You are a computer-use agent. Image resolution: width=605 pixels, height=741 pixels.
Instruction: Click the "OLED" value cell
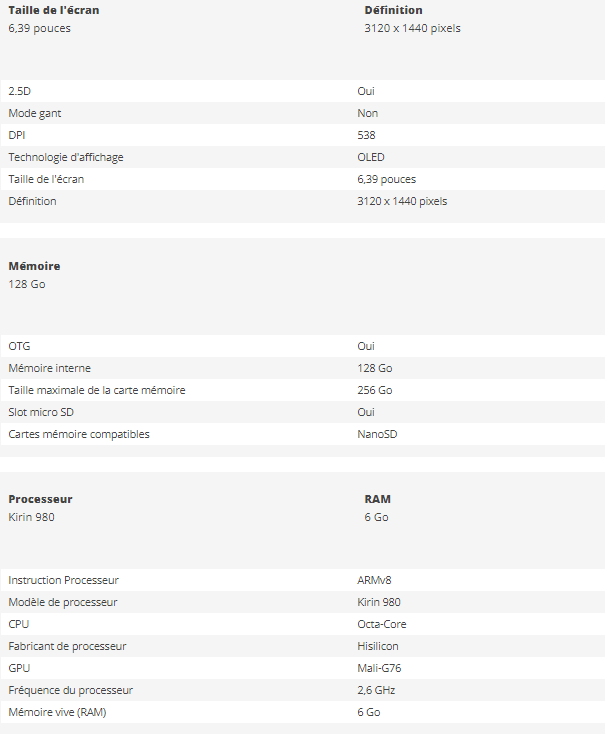click(370, 157)
